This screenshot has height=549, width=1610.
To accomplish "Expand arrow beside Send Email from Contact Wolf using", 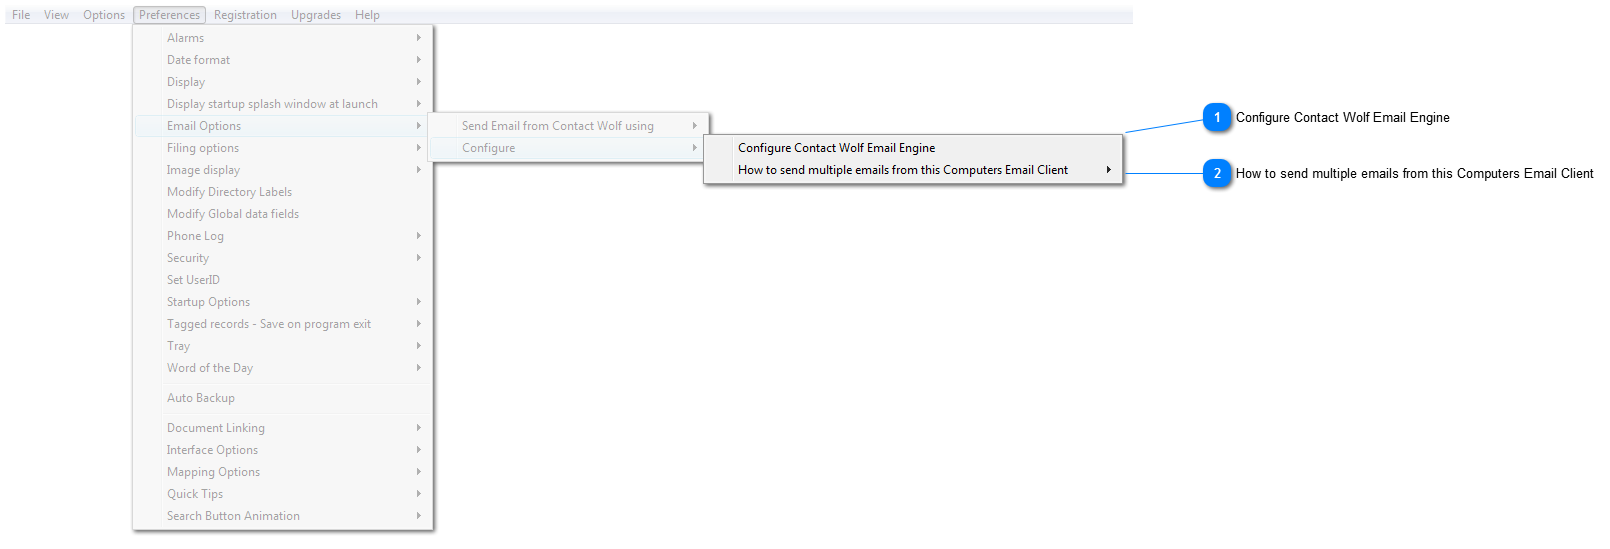I will 695,126.
